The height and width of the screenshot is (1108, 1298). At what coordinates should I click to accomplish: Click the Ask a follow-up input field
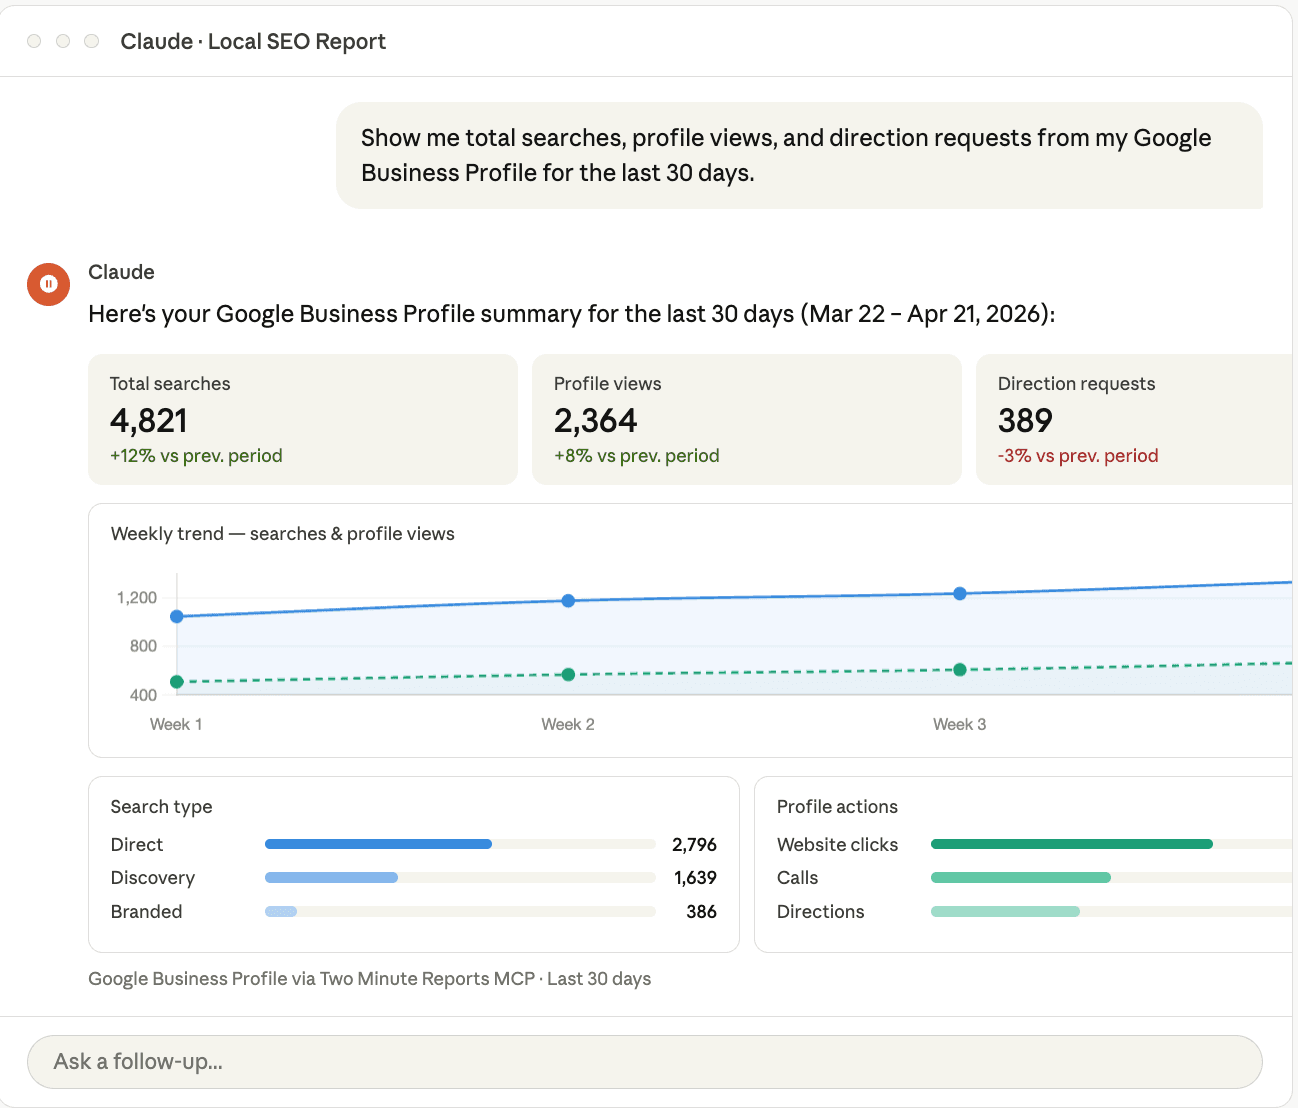pos(644,1062)
